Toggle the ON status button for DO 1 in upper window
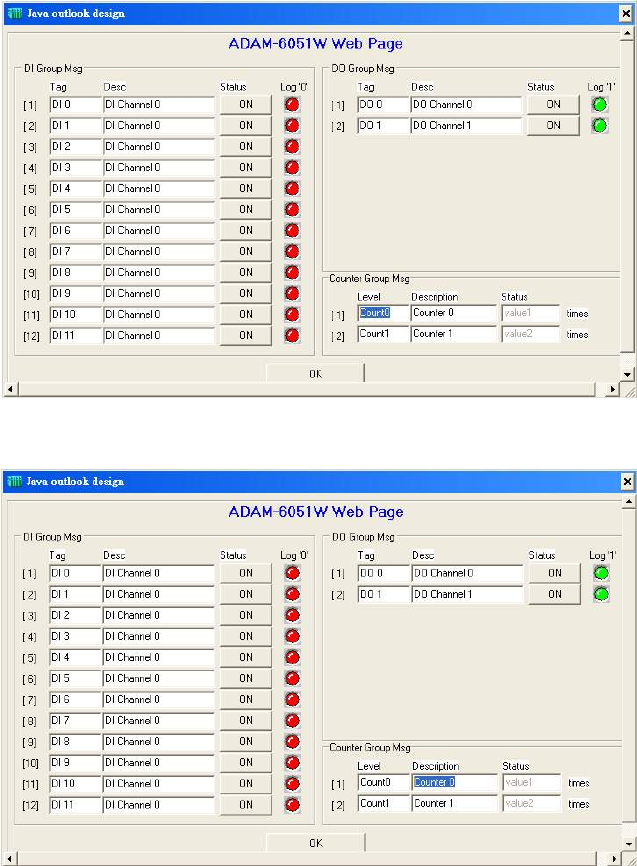This screenshot has height=866, width=637. (553, 125)
